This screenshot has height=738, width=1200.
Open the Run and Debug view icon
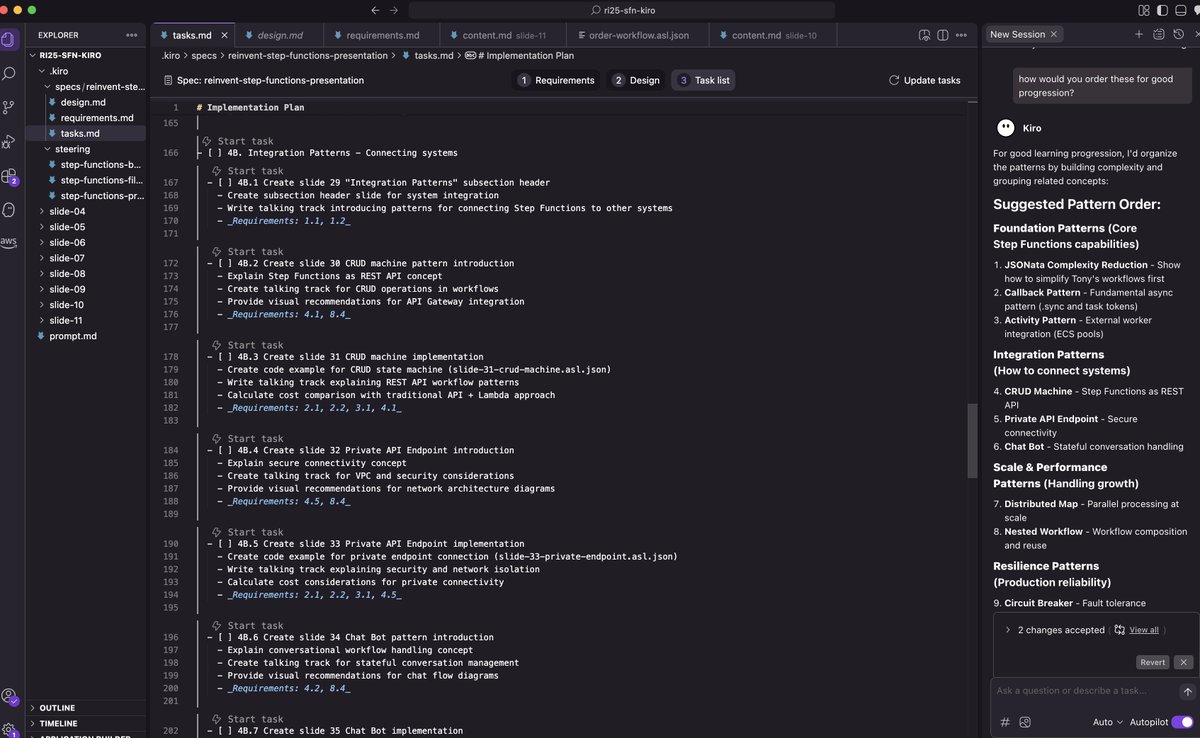pyautogui.click(x=9, y=141)
